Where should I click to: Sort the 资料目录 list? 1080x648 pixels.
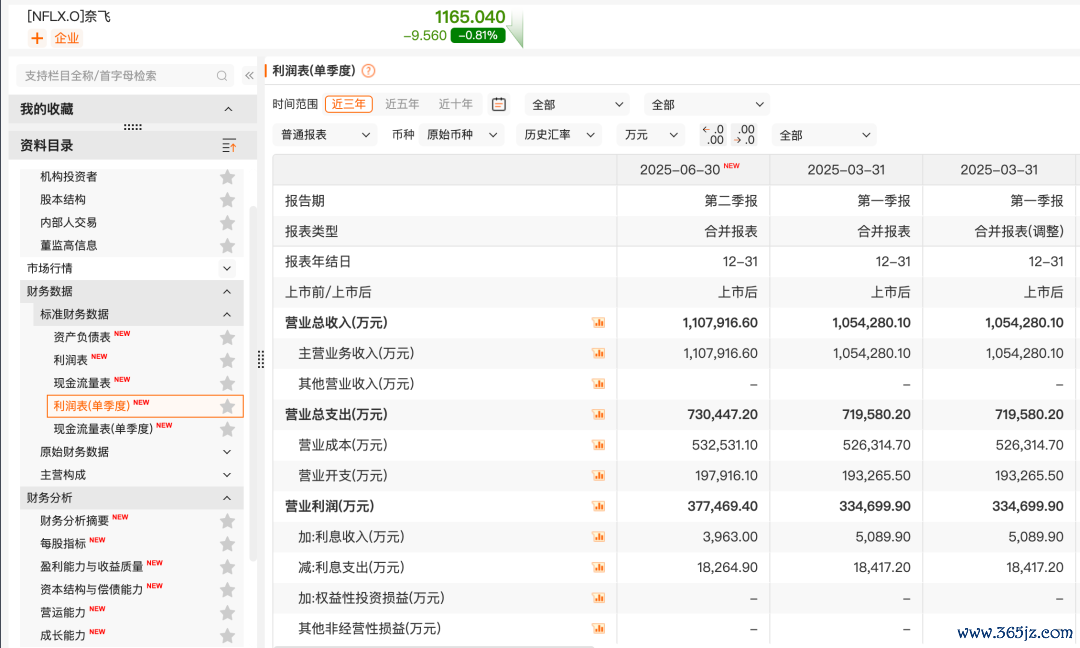[229, 145]
